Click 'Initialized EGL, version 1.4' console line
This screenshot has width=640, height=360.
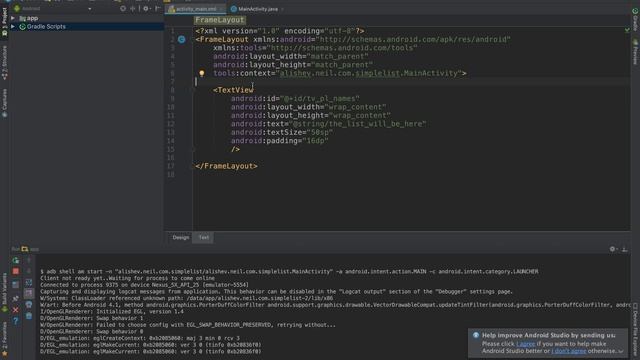(x=111, y=312)
